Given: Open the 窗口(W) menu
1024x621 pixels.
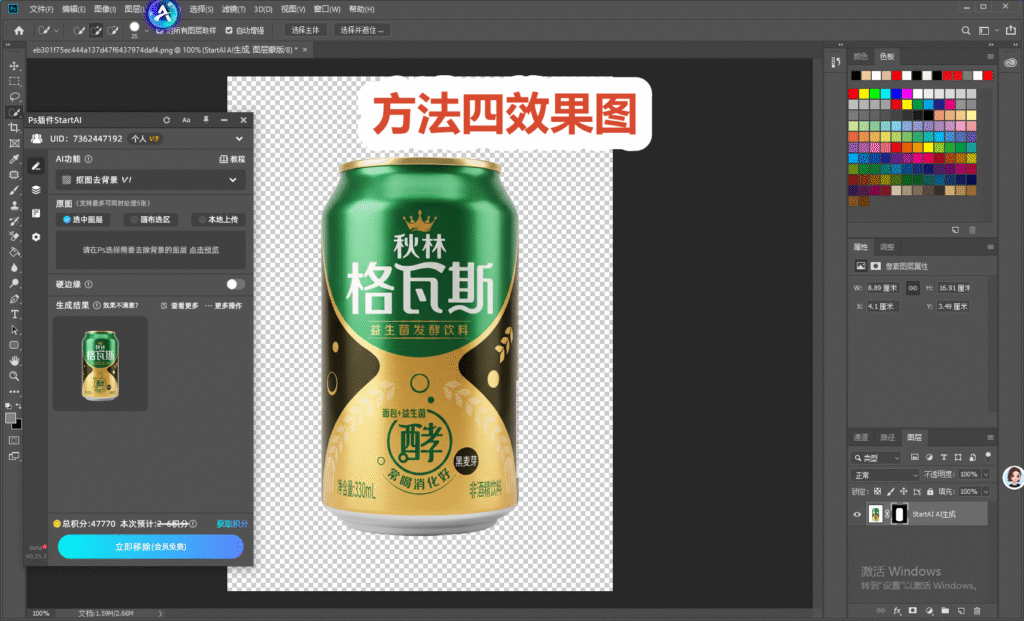Looking at the screenshot, I should (327, 9).
